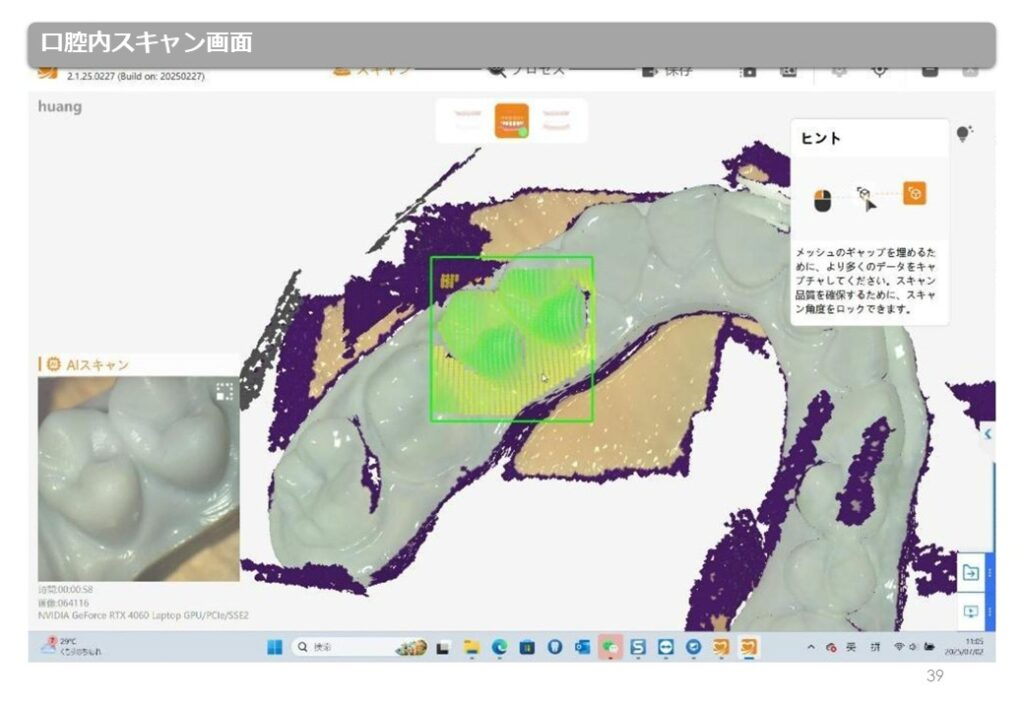The height and width of the screenshot is (709, 1024).
Task: Click the lightbulb hint icon
Action: (964, 134)
